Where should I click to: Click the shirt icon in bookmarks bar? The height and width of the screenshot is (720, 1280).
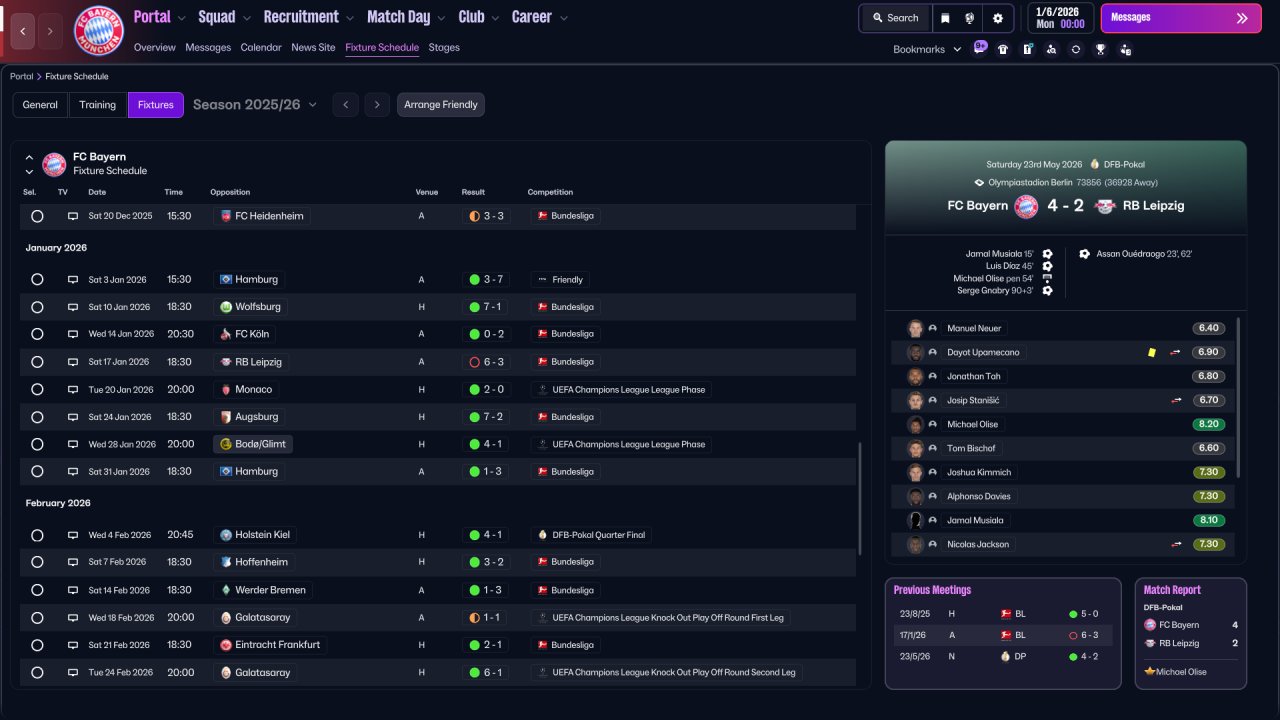coord(1003,49)
